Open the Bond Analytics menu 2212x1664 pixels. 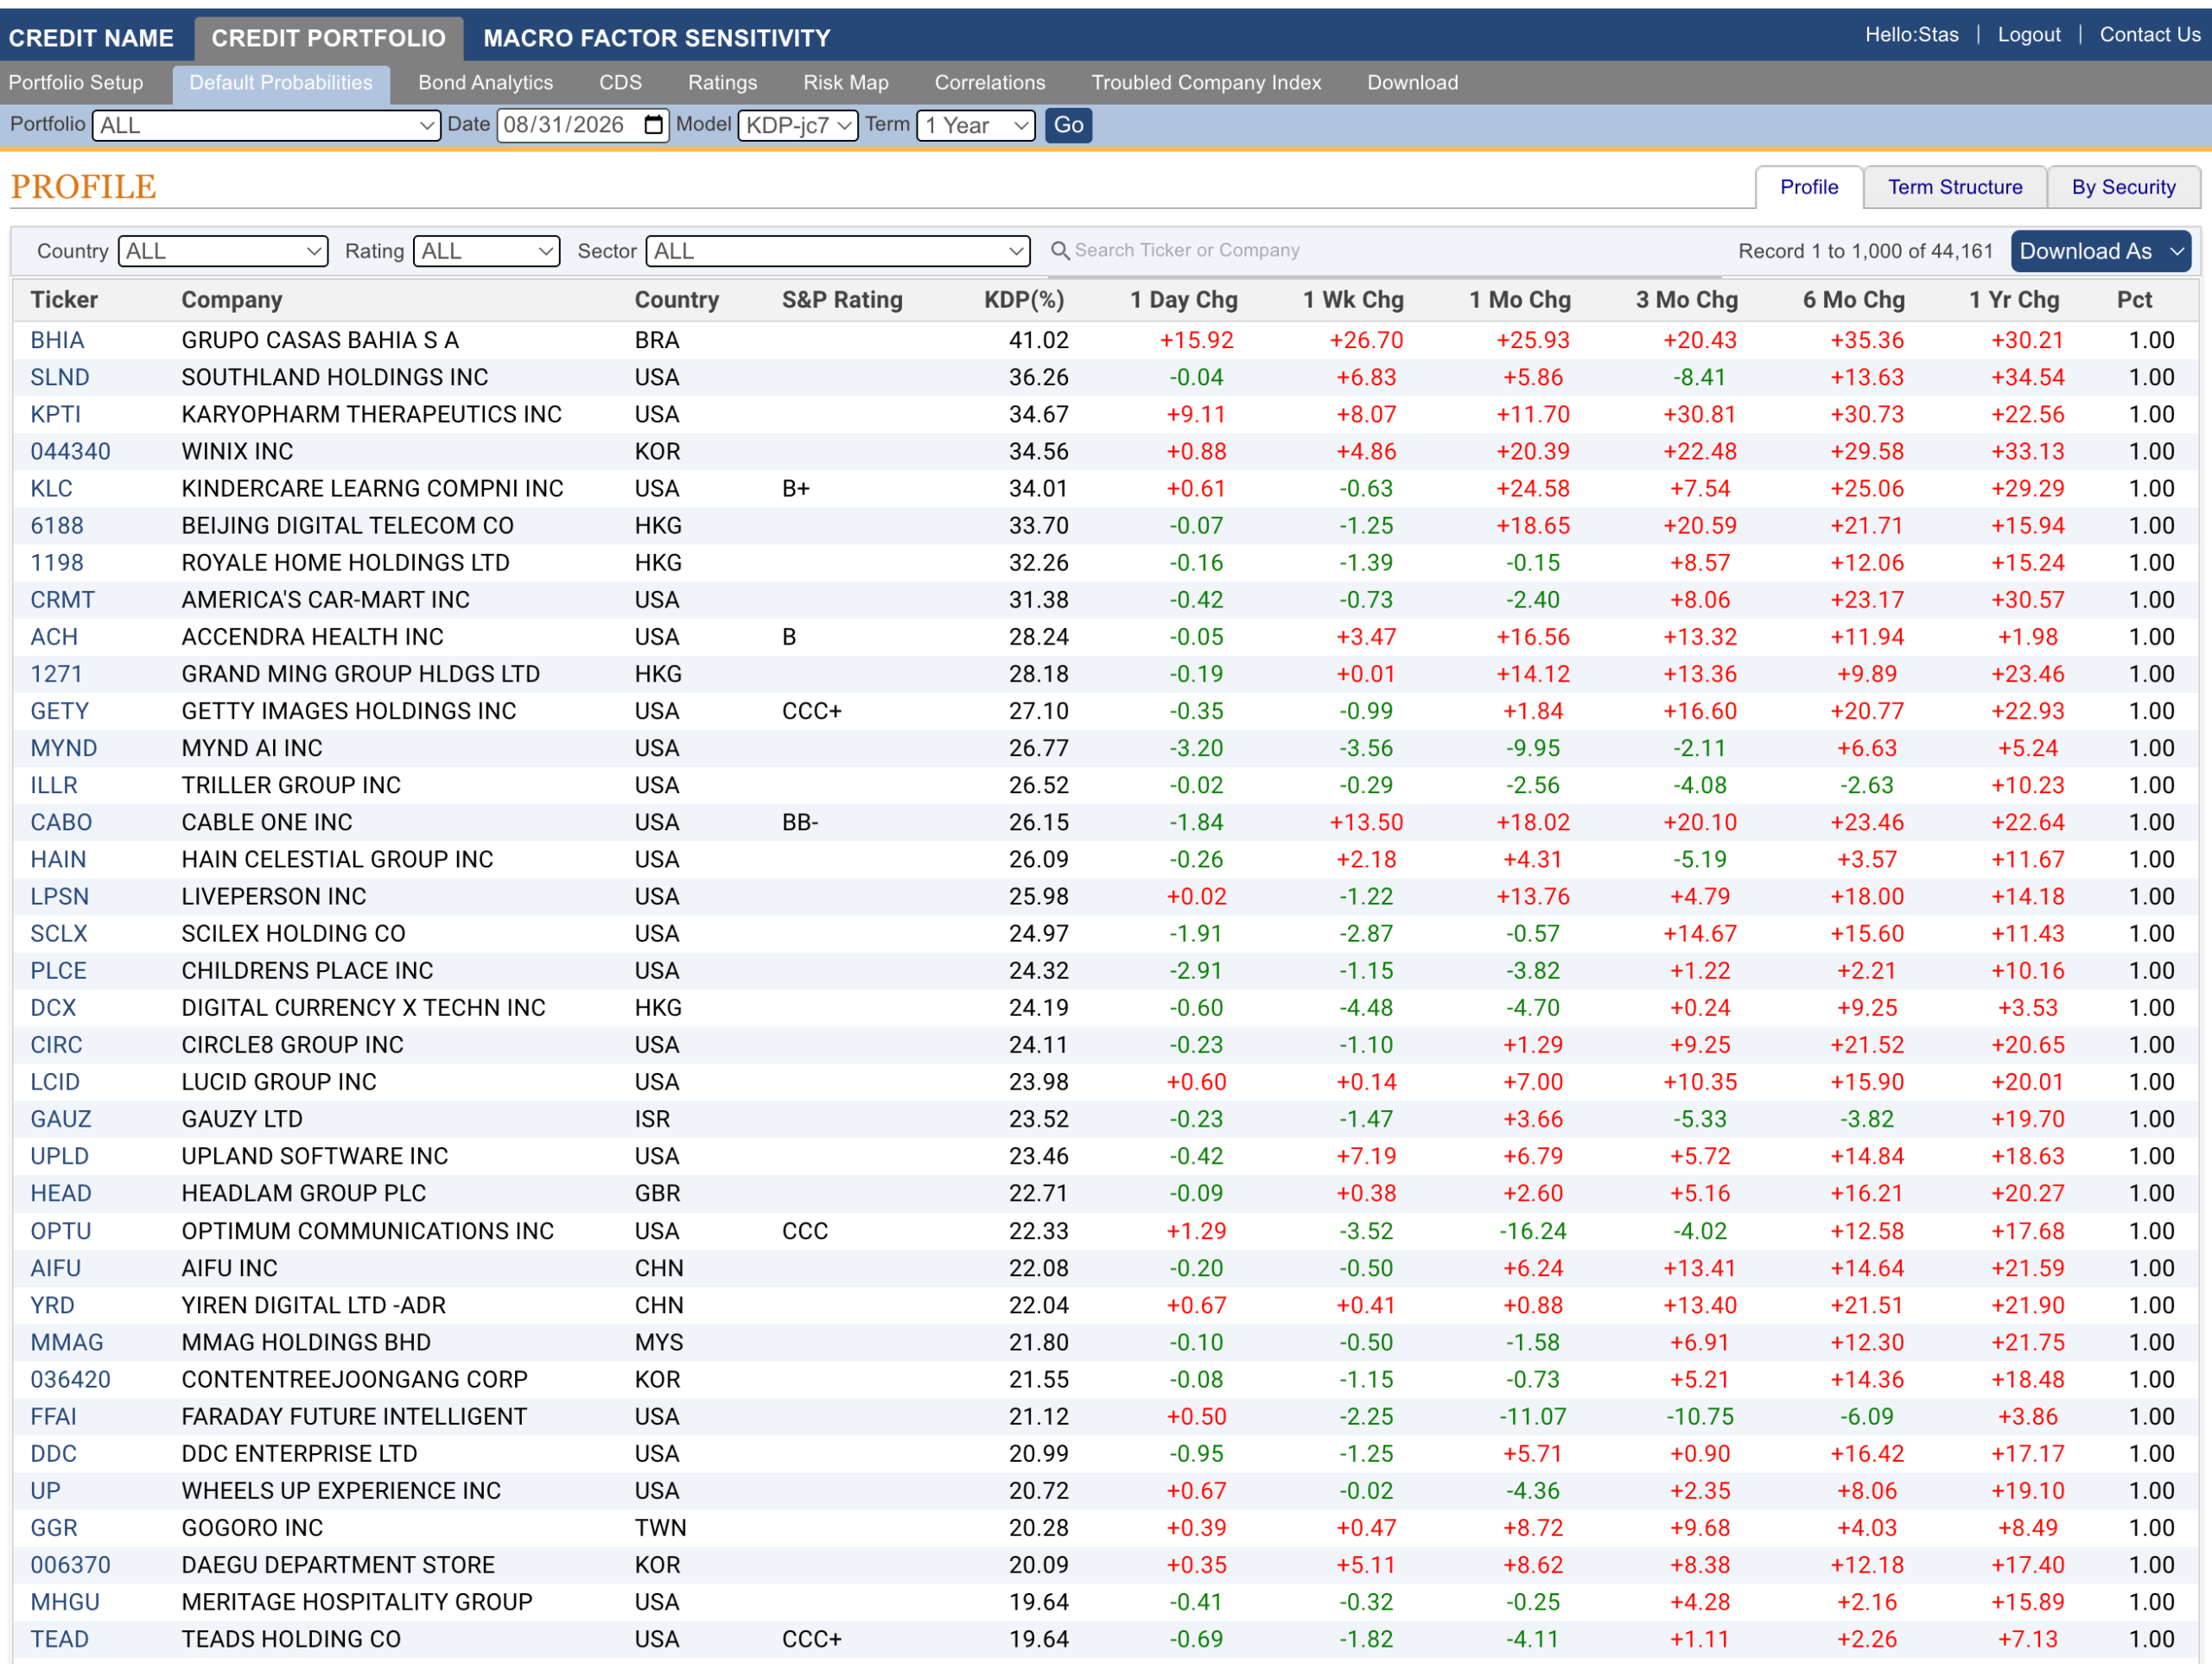[x=485, y=83]
